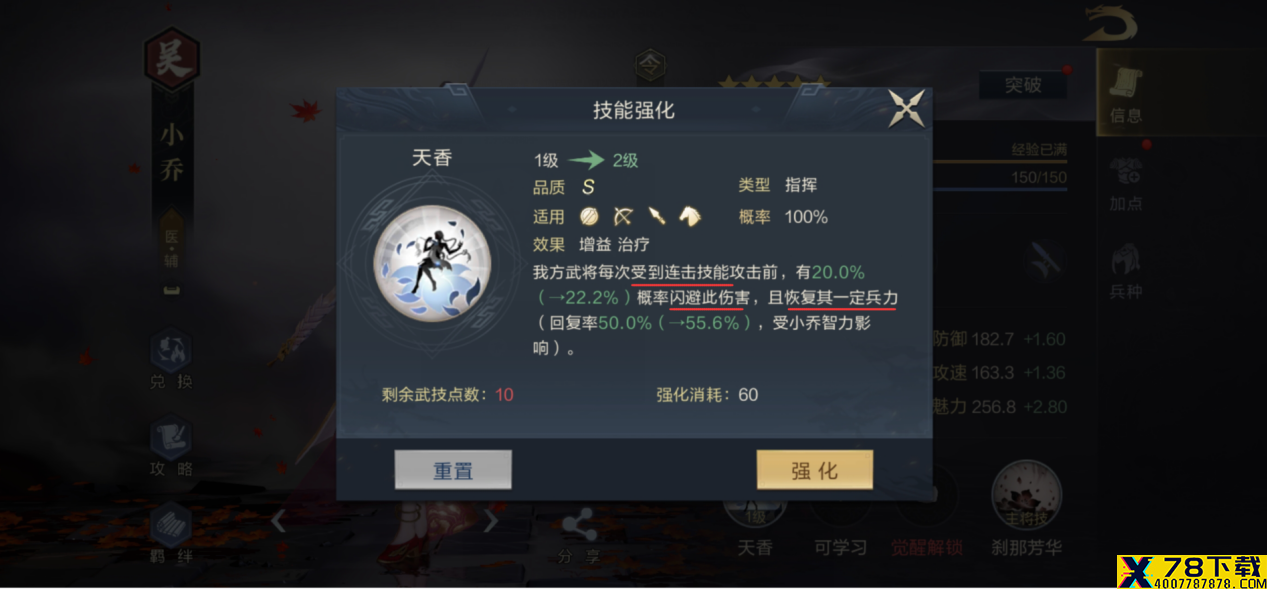Click the 强化 upgrade button

pyautogui.click(x=815, y=470)
